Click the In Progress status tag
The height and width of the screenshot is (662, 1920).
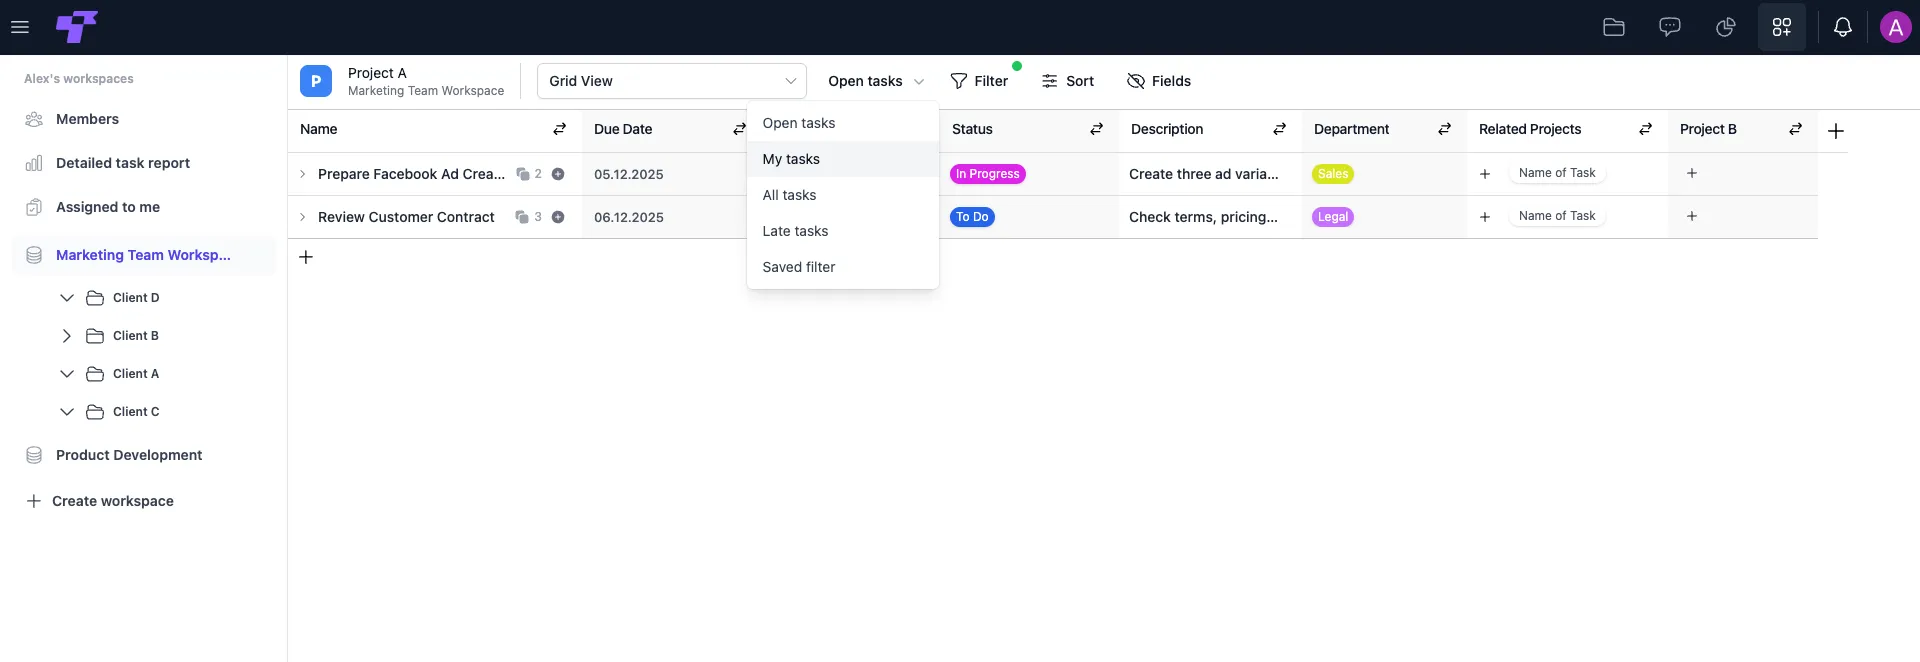click(x=988, y=174)
